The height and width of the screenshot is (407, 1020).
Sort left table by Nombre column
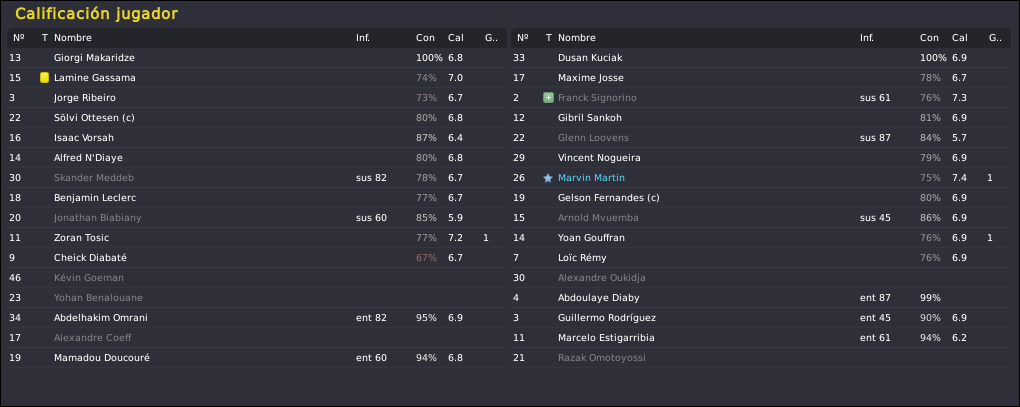tap(73, 38)
